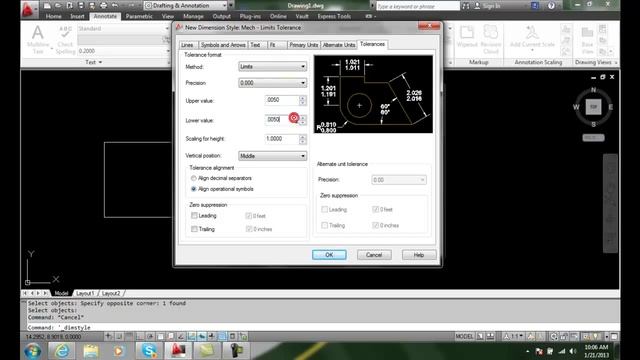Viewport: 640px width, 360px height.
Task: Click the Help button in the dialog
Action: (x=419, y=255)
